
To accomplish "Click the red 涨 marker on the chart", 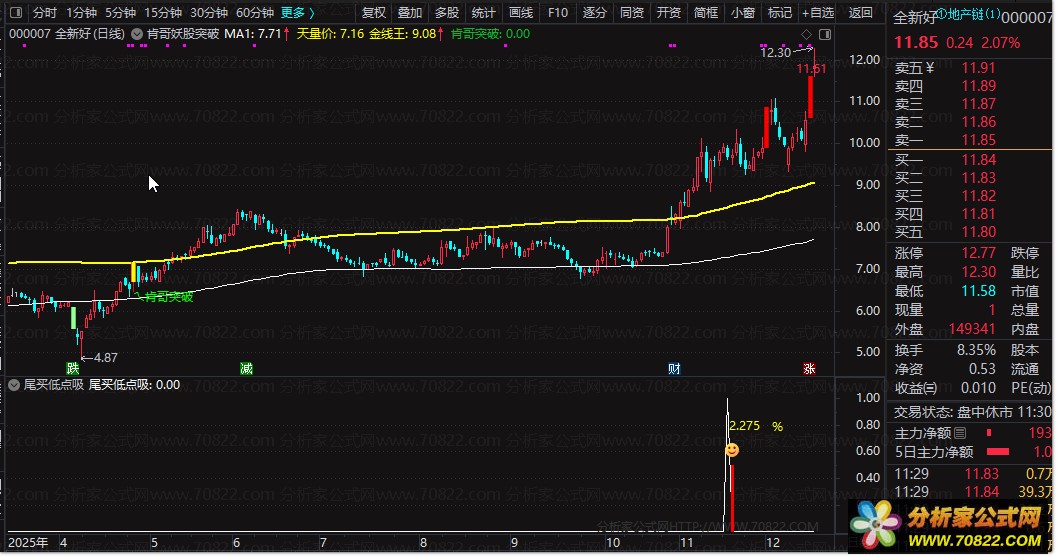I will coord(808,368).
